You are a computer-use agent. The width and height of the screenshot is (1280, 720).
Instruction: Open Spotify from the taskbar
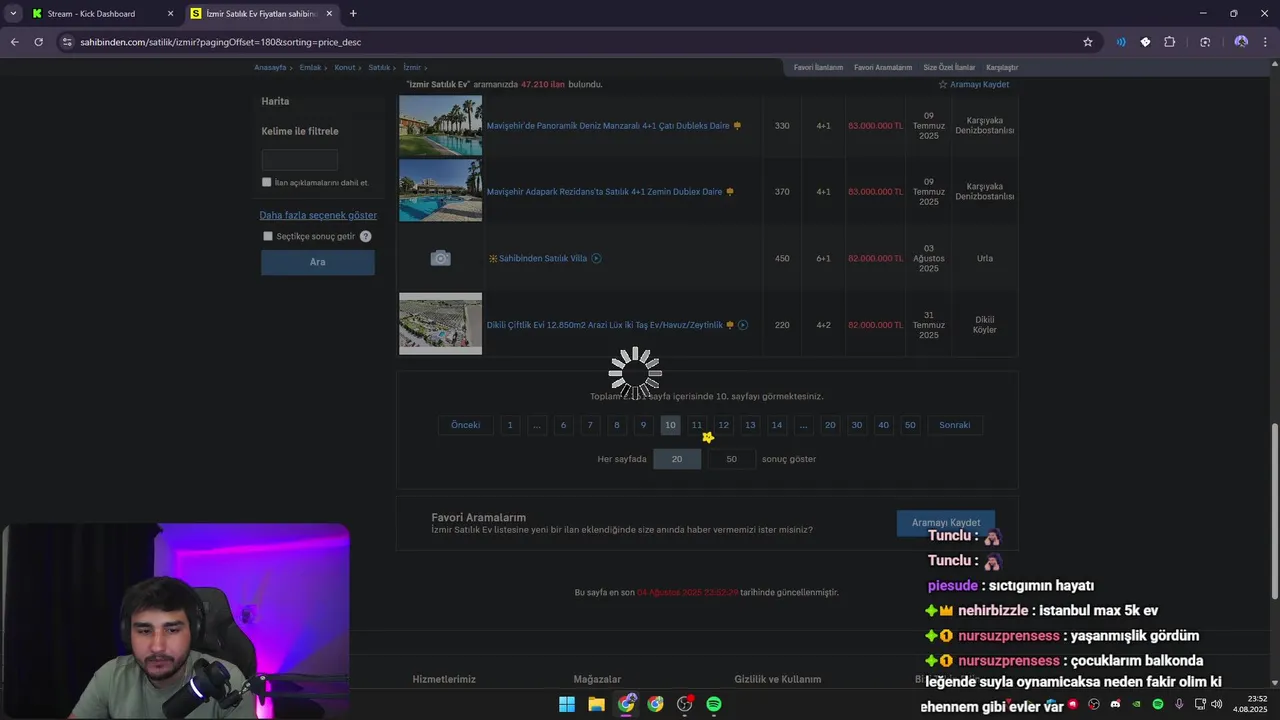[714, 704]
